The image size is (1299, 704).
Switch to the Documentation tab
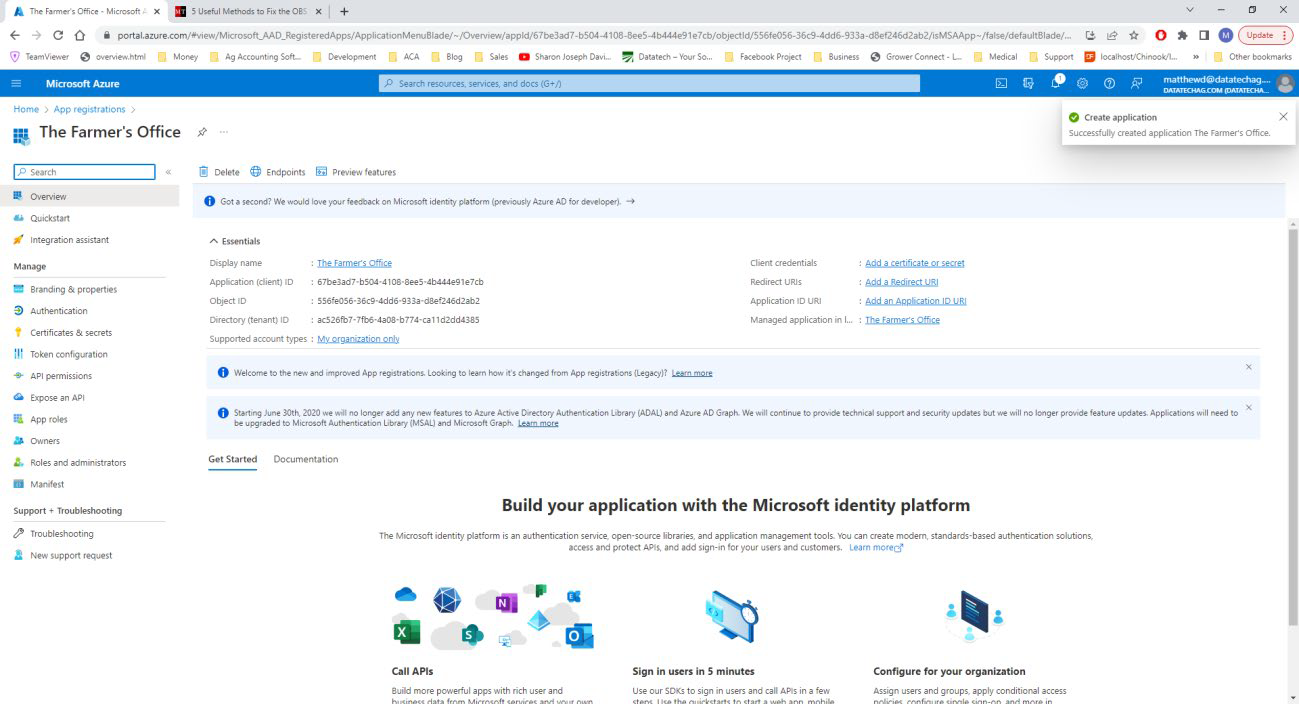point(305,459)
